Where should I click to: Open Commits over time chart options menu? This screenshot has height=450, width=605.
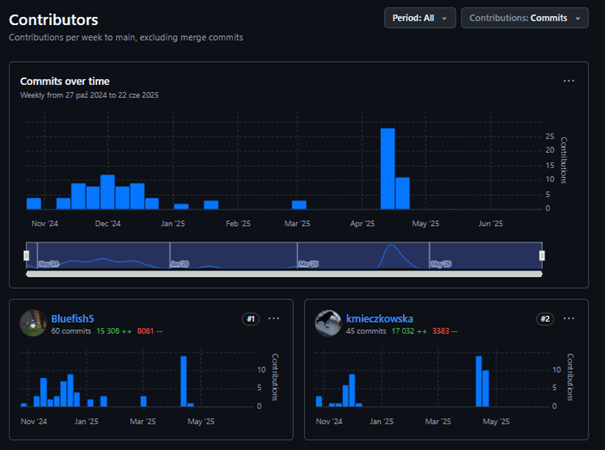tap(569, 81)
